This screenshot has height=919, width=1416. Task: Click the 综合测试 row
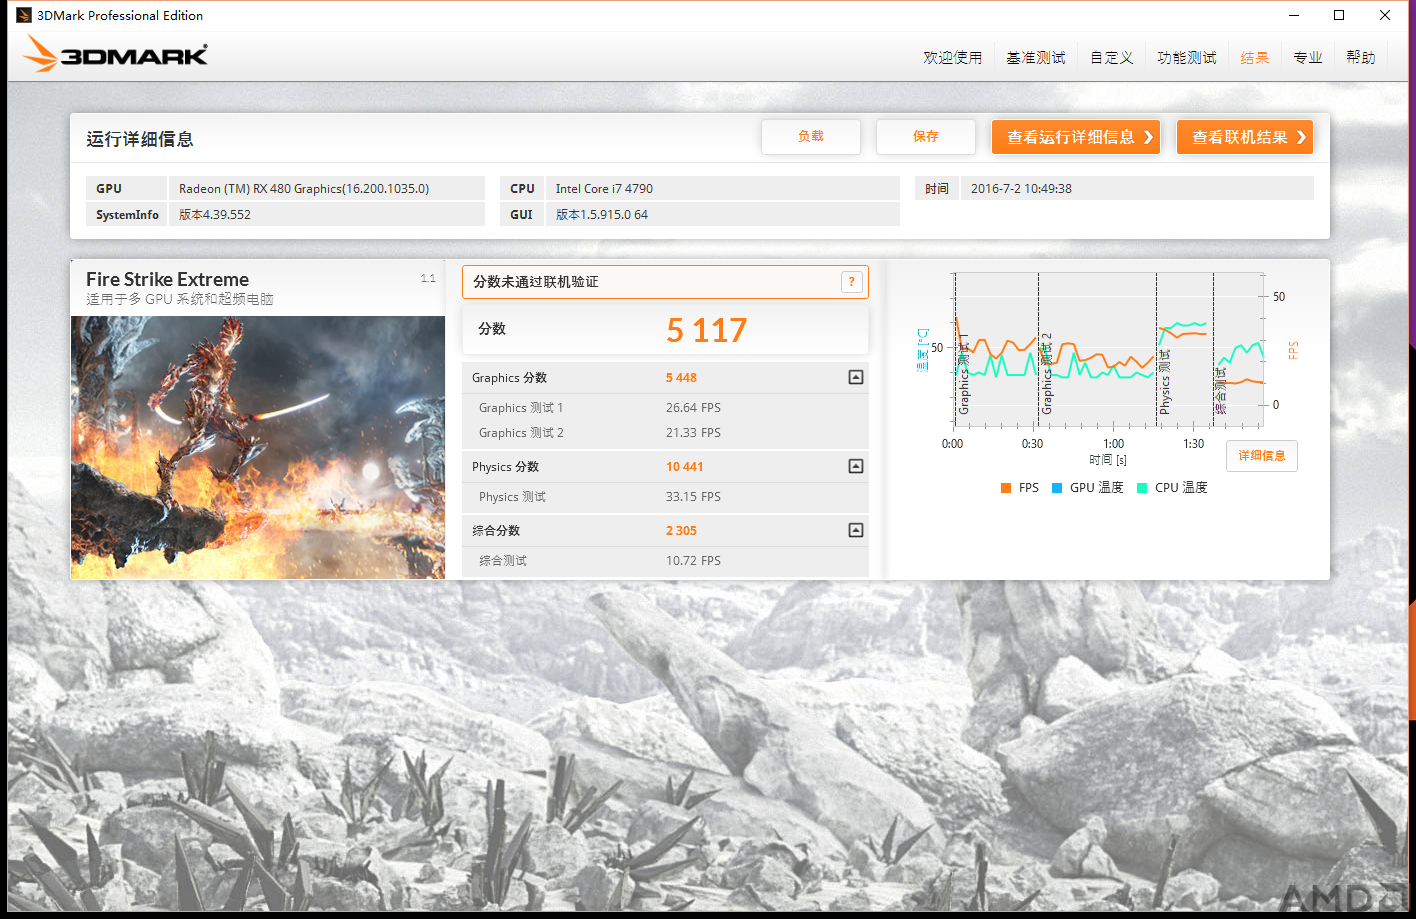[x=665, y=561]
